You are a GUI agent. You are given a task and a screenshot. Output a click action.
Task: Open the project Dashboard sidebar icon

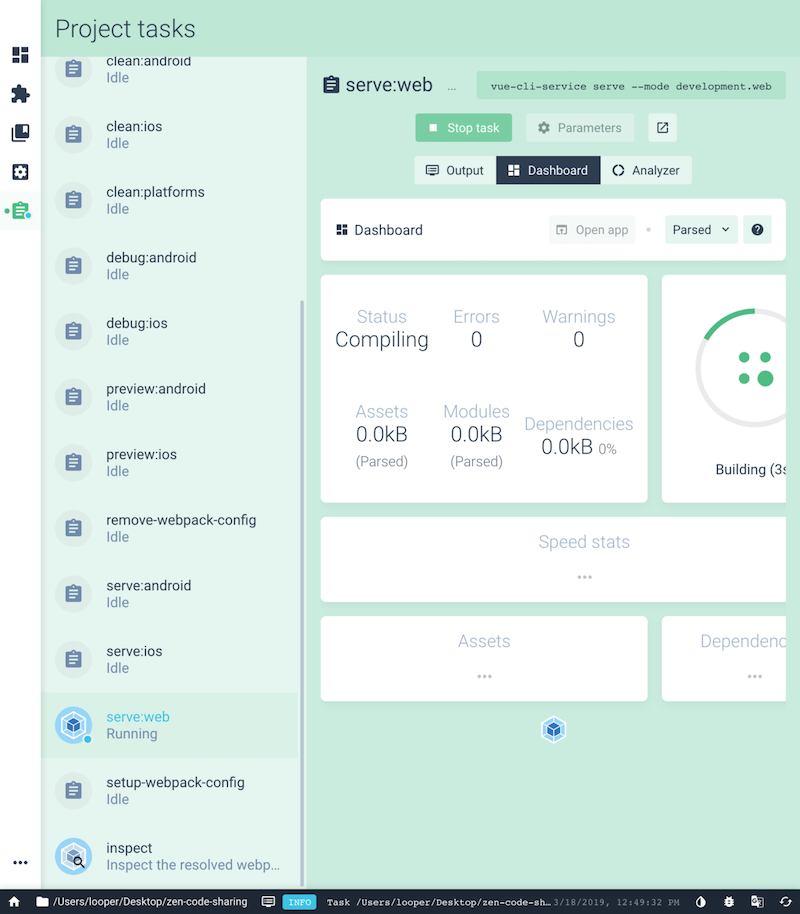(x=20, y=55)
